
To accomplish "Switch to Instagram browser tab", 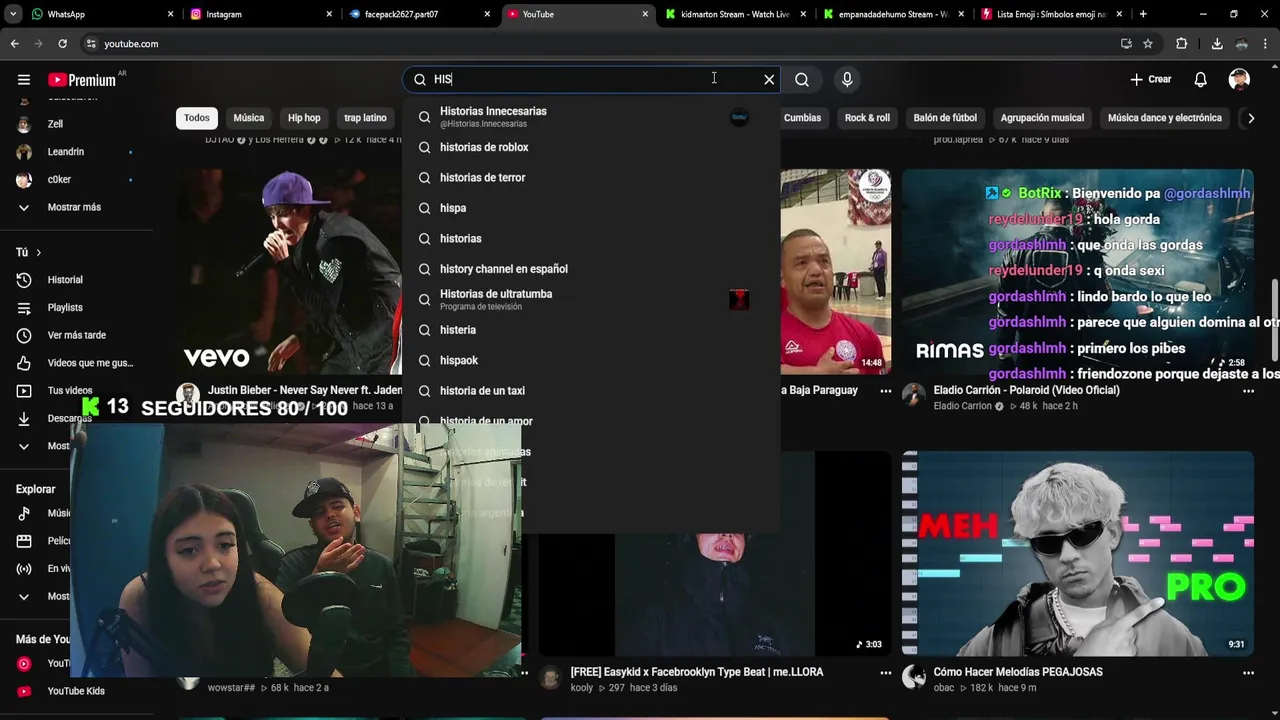I will (x=260, y=14).
